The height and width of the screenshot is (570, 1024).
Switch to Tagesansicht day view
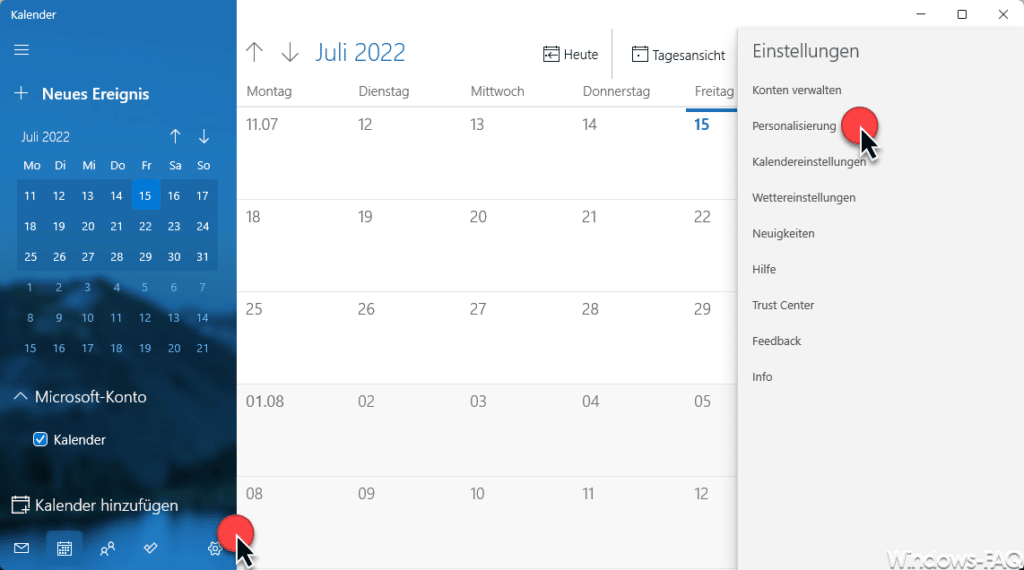coord(678,55)
